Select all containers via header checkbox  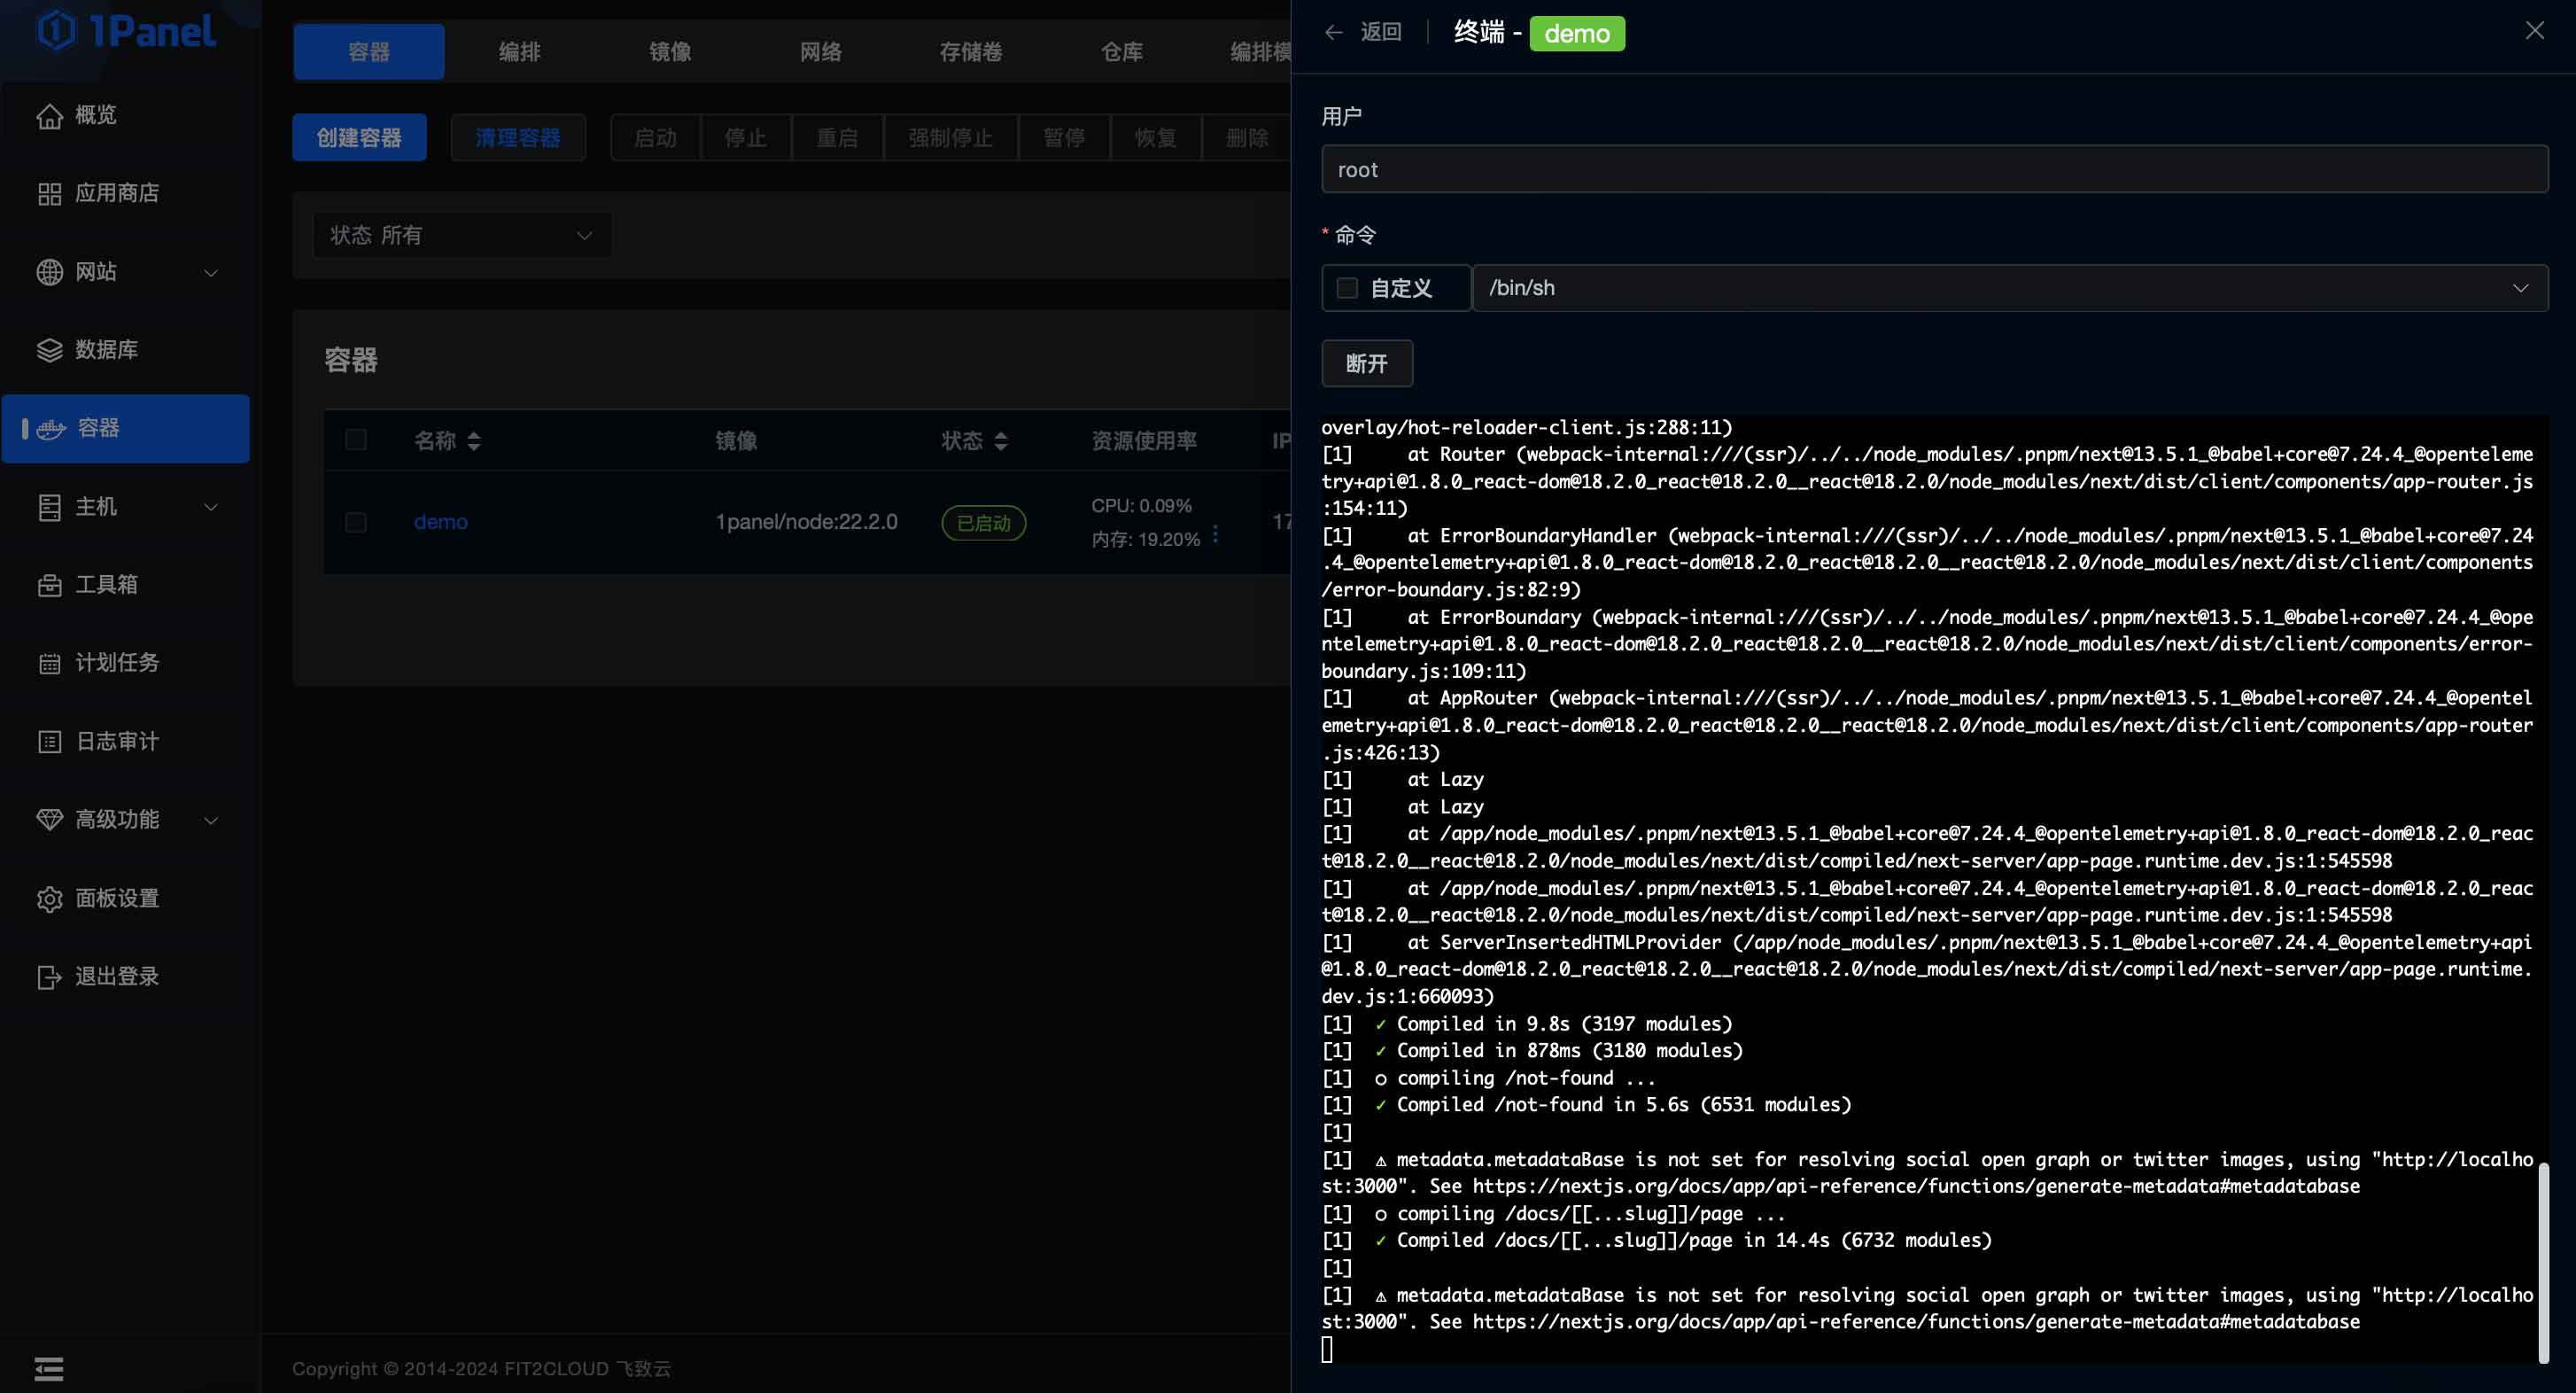[x=356, y=440]
